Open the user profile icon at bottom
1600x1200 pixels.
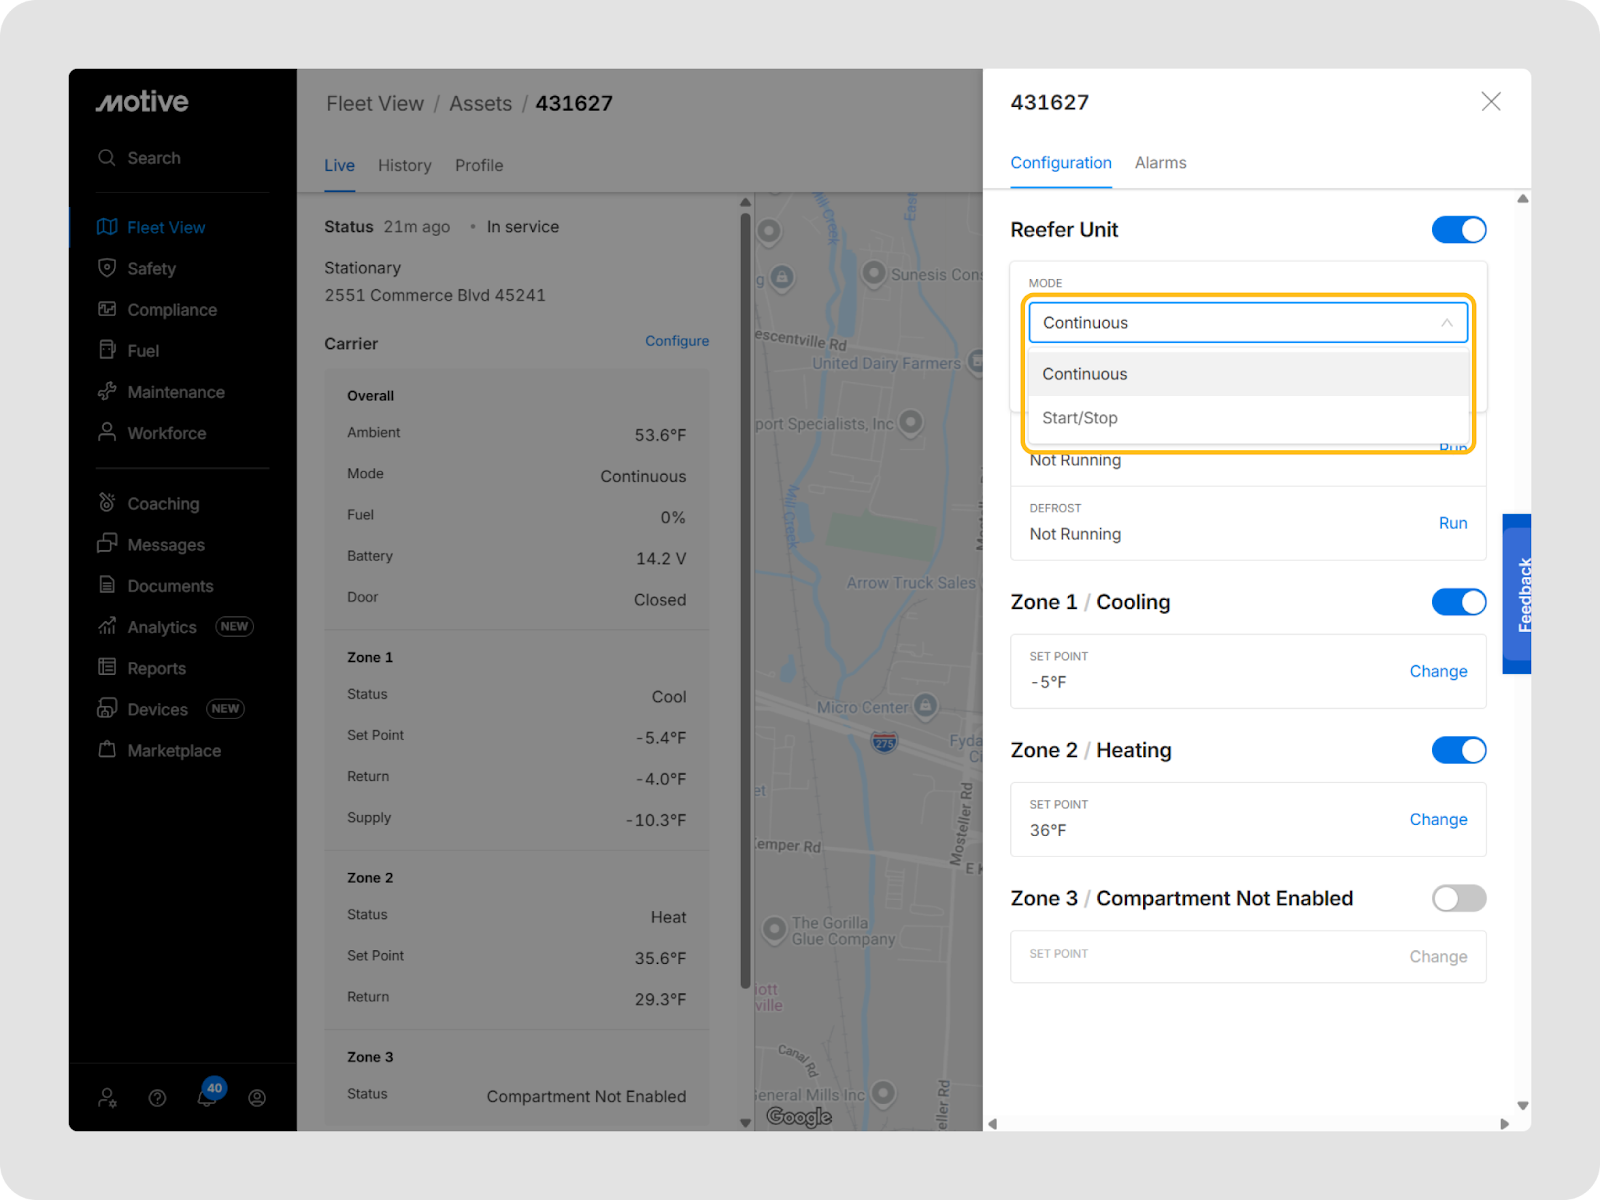tap(257, 1098)
